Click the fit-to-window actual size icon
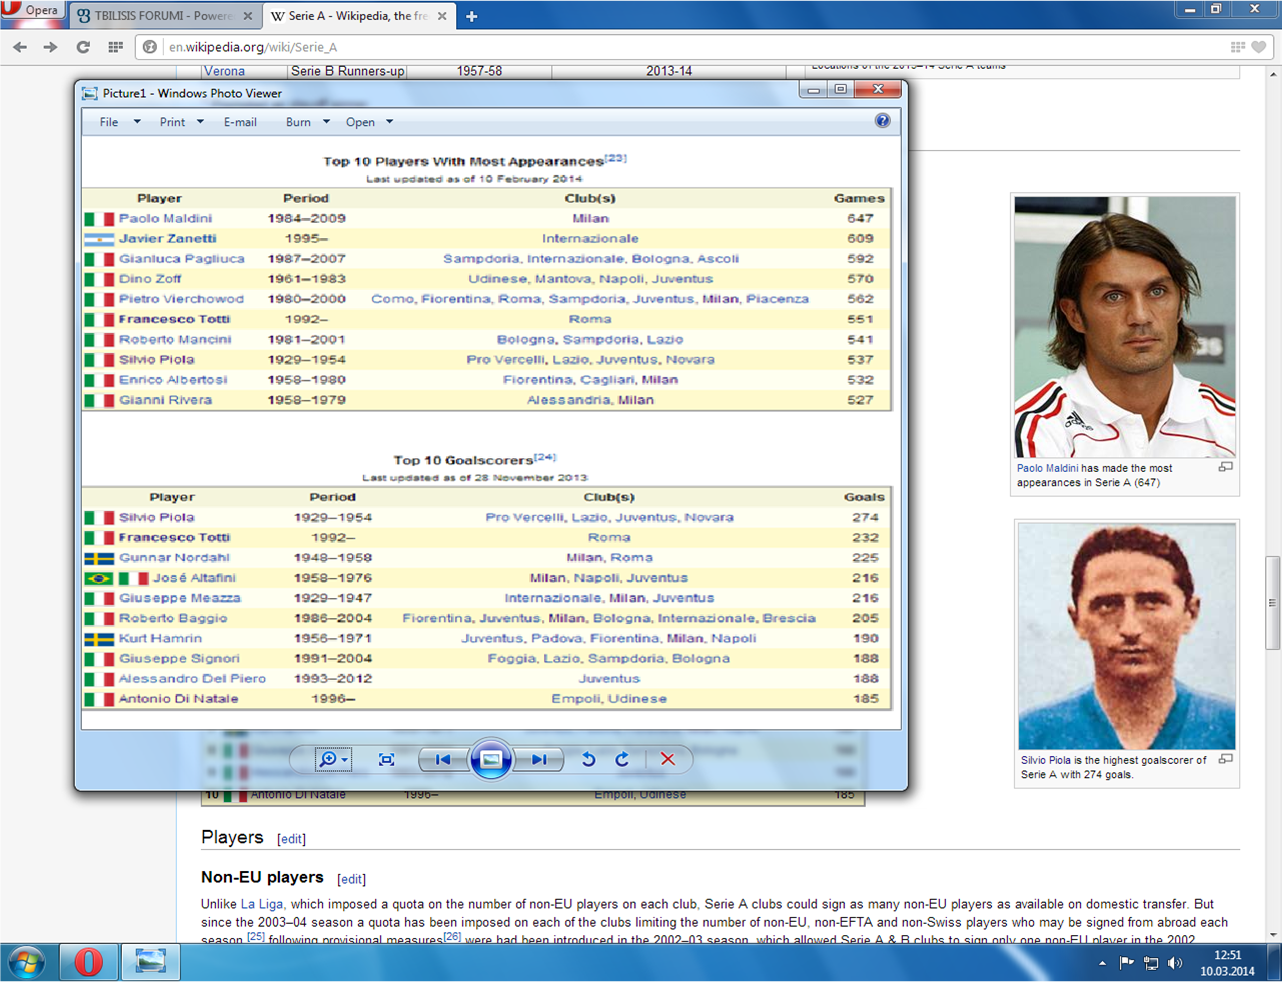The height and width of the screenshot is (982, 1282). coord(387,760)
